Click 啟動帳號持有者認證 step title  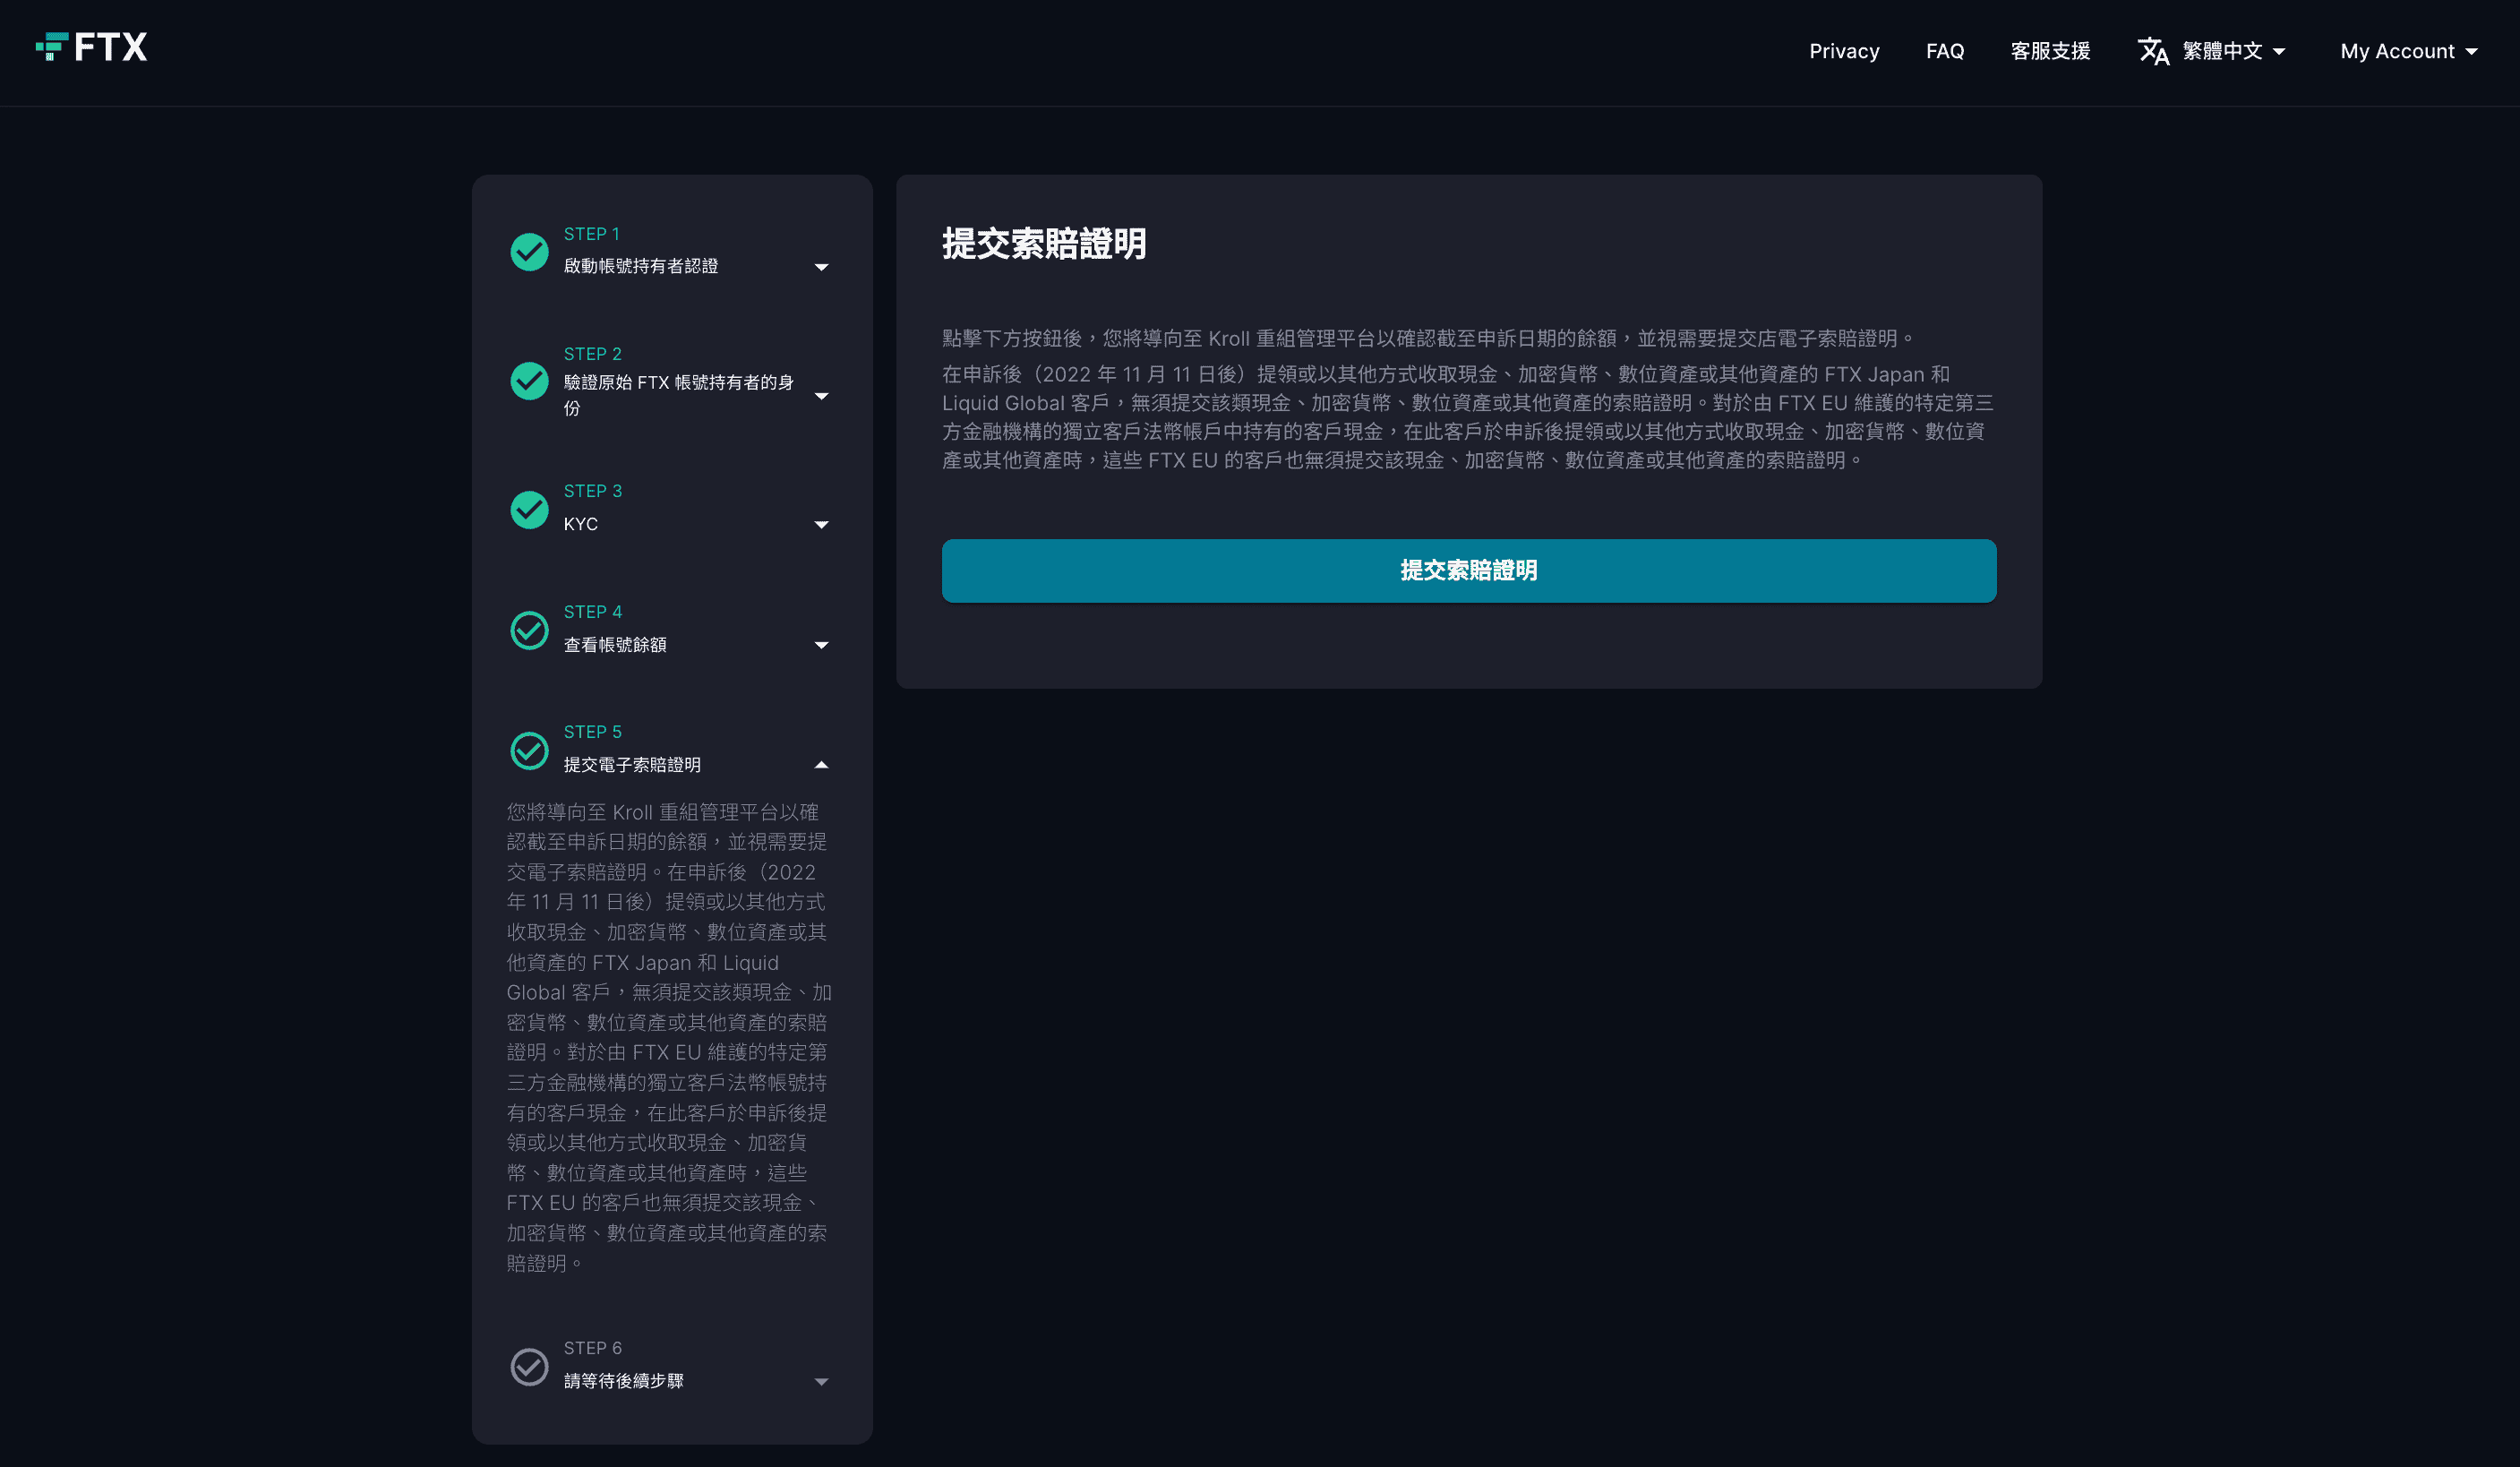click(x=640, y=266)
